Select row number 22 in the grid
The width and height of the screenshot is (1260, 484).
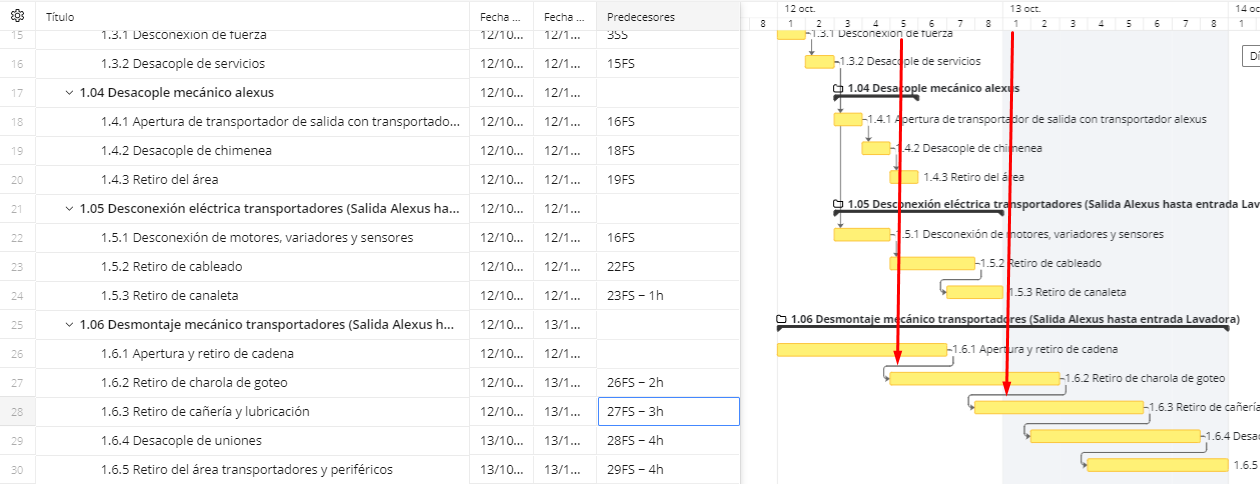coord(16,238)
